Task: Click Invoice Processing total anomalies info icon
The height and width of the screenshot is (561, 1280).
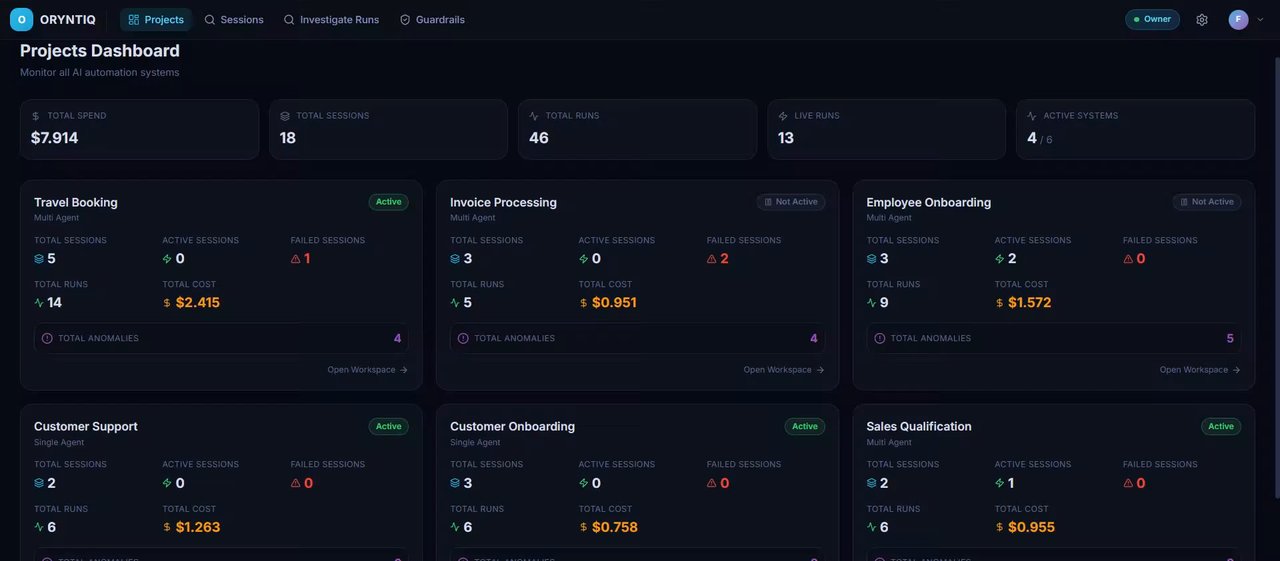Action: click(463, 338)
